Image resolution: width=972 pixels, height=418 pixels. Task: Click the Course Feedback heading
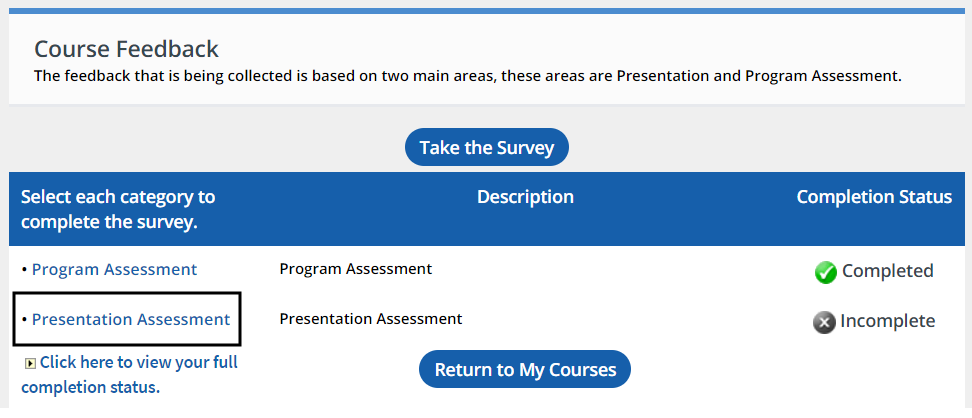(126, 49)
